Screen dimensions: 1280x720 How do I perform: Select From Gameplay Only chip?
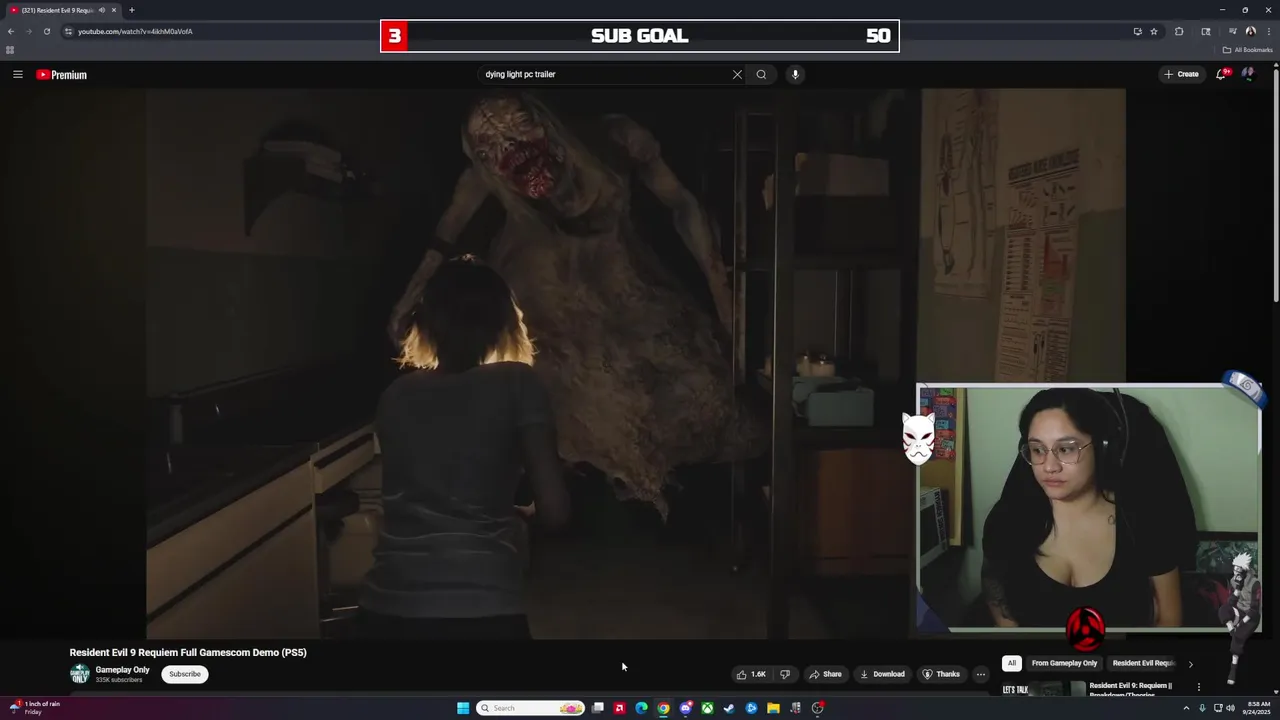coord(1064,663)
